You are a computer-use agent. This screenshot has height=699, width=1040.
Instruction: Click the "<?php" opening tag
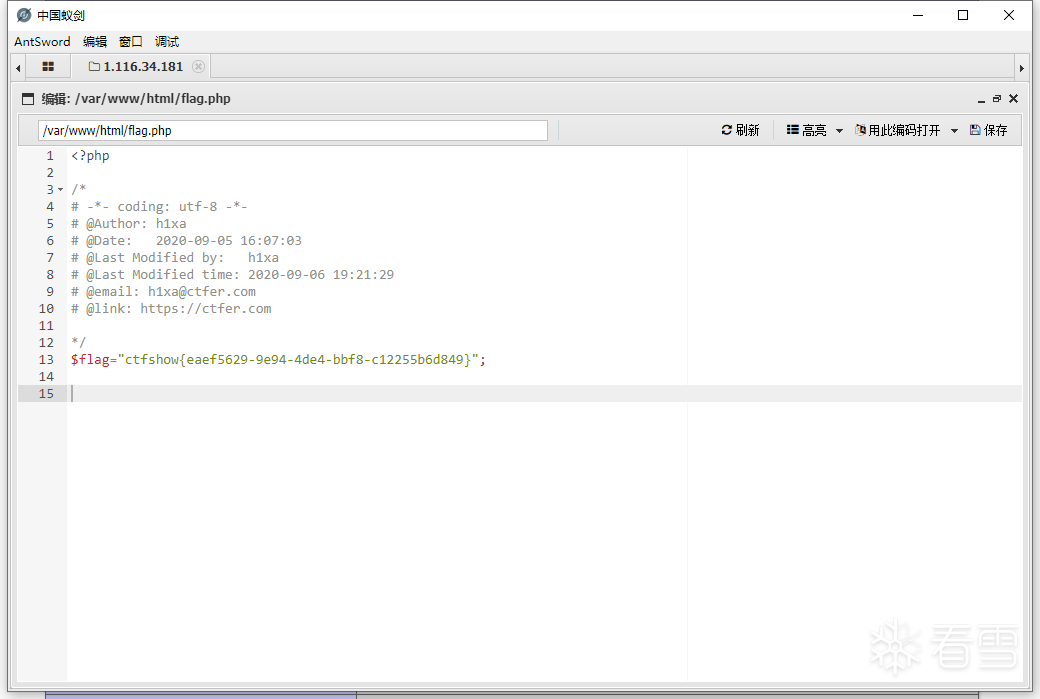point(90,156)
